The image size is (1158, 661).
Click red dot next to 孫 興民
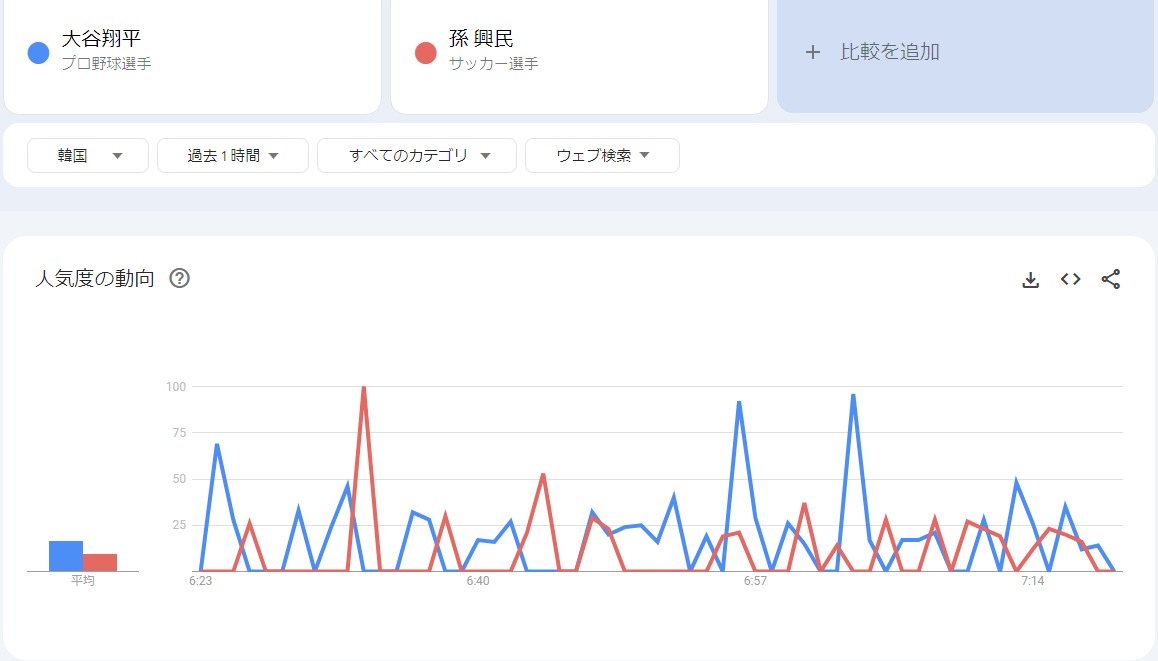click(425, 53)
